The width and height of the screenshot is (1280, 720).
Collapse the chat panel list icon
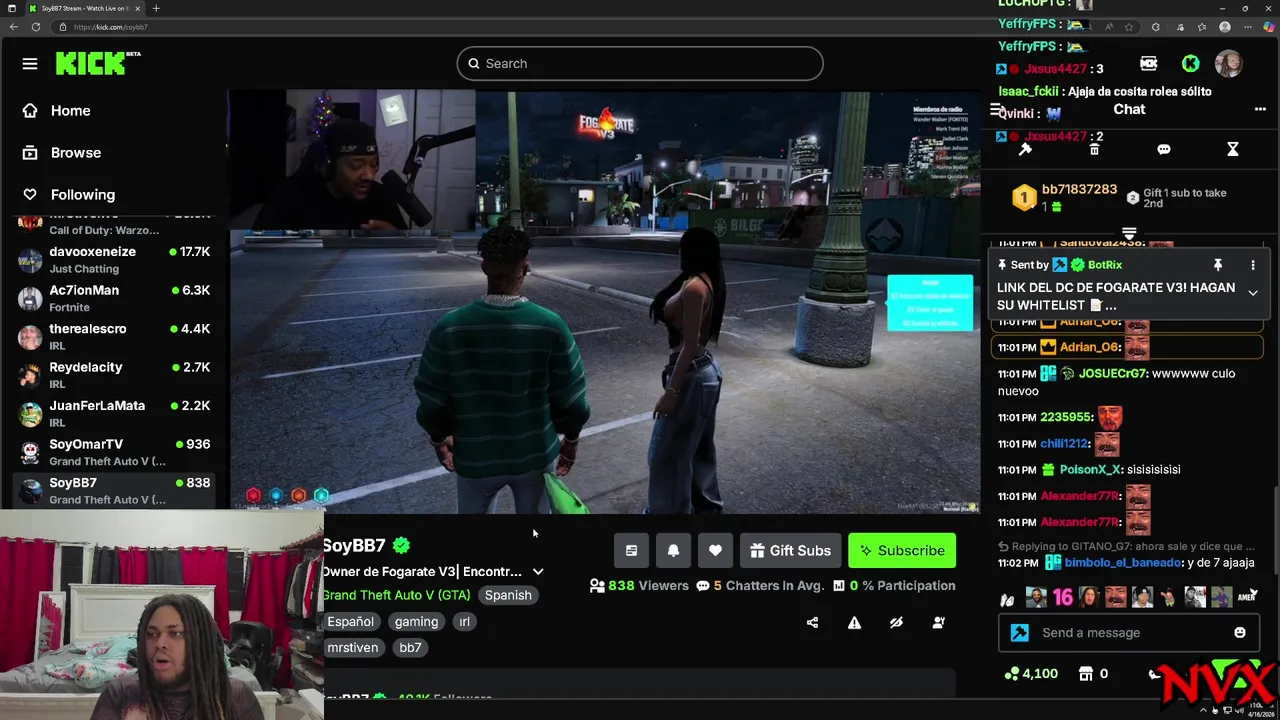[996, 110]
